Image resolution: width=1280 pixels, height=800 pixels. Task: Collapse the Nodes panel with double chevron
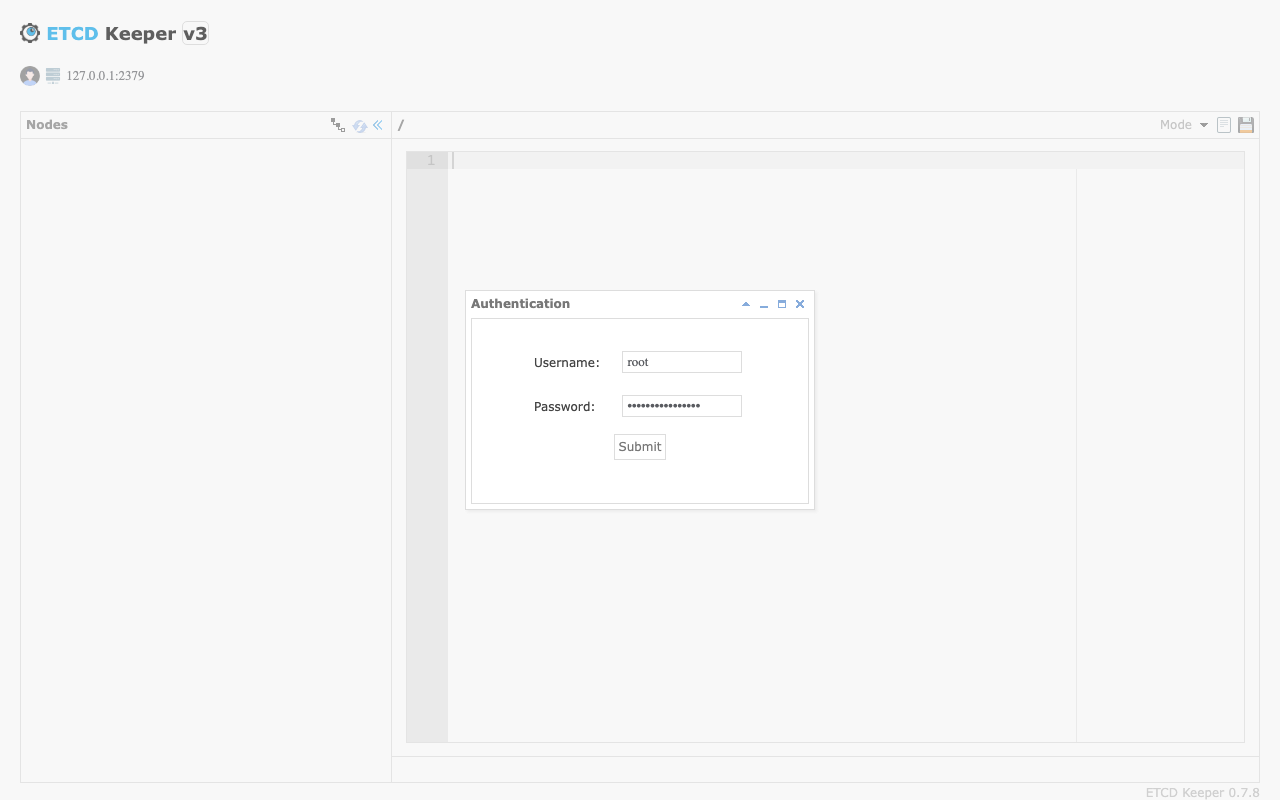378,125
